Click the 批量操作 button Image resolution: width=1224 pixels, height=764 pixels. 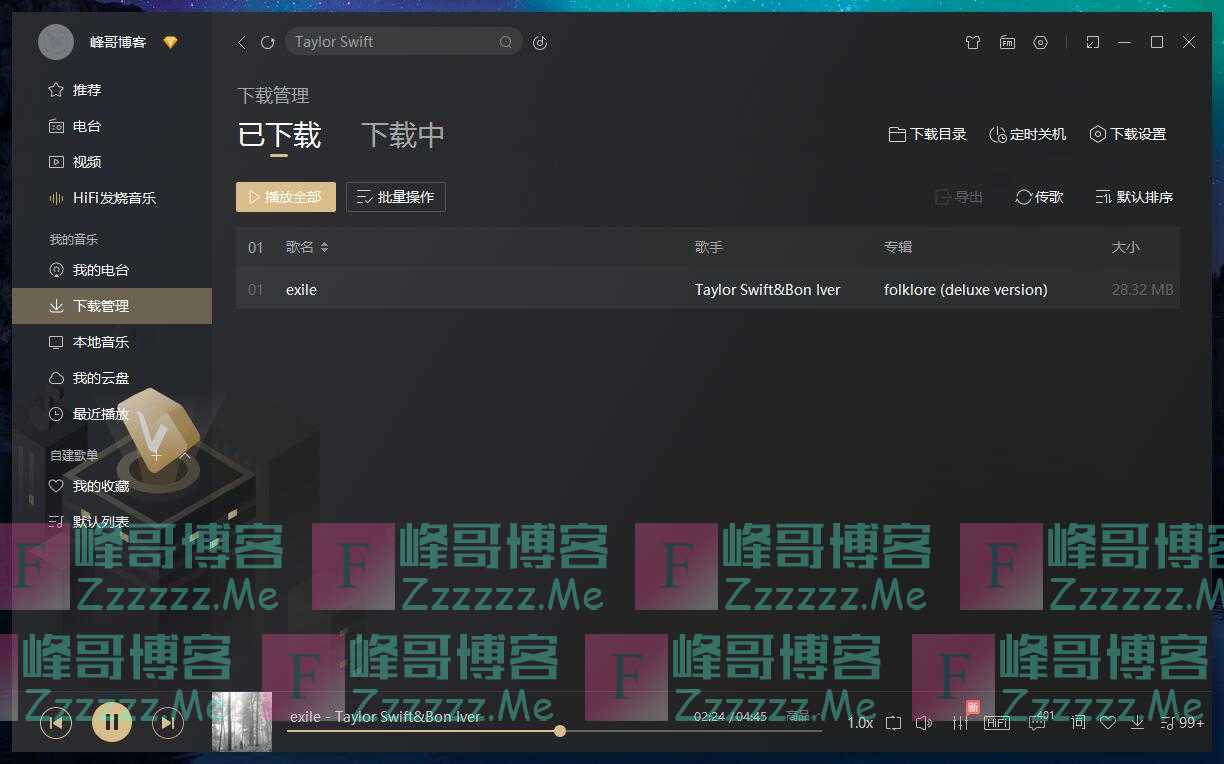(395, 197)
